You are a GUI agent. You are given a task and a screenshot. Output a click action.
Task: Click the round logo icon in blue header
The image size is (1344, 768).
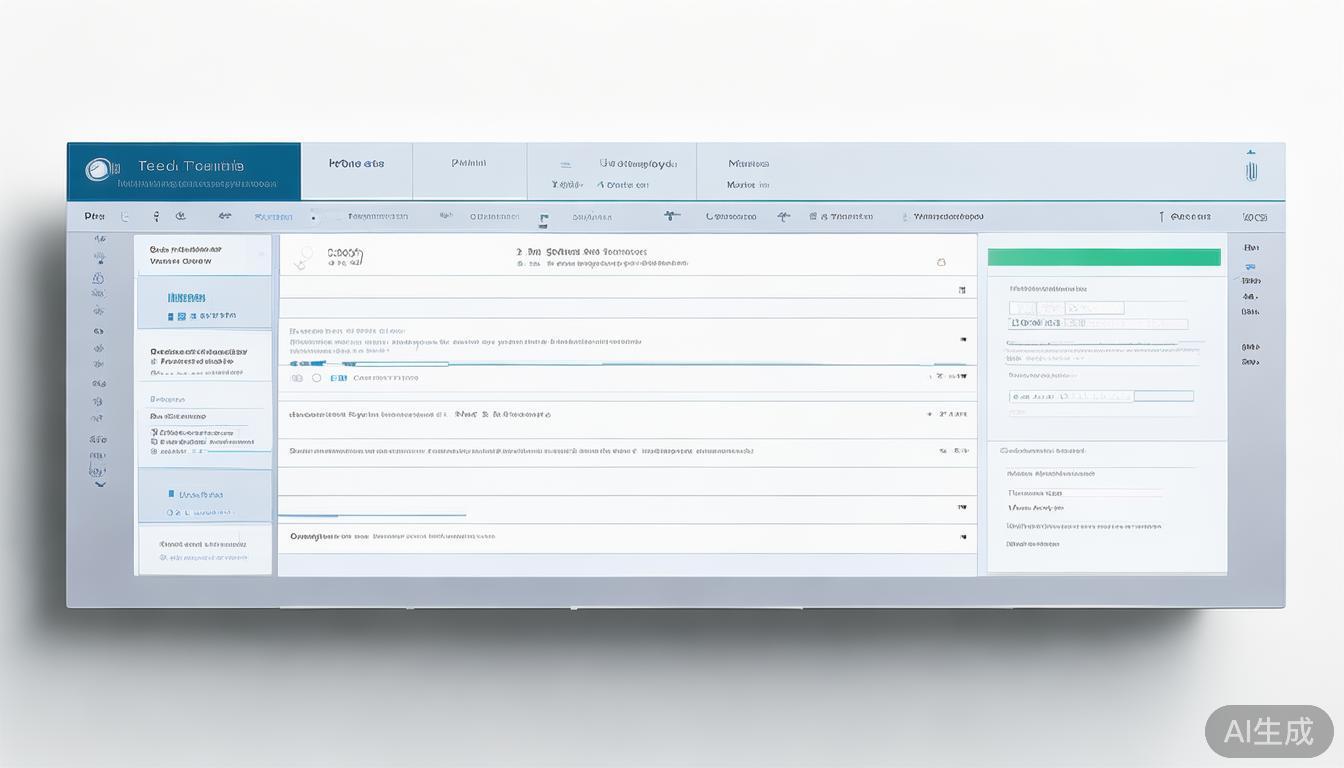click(97, 170)
